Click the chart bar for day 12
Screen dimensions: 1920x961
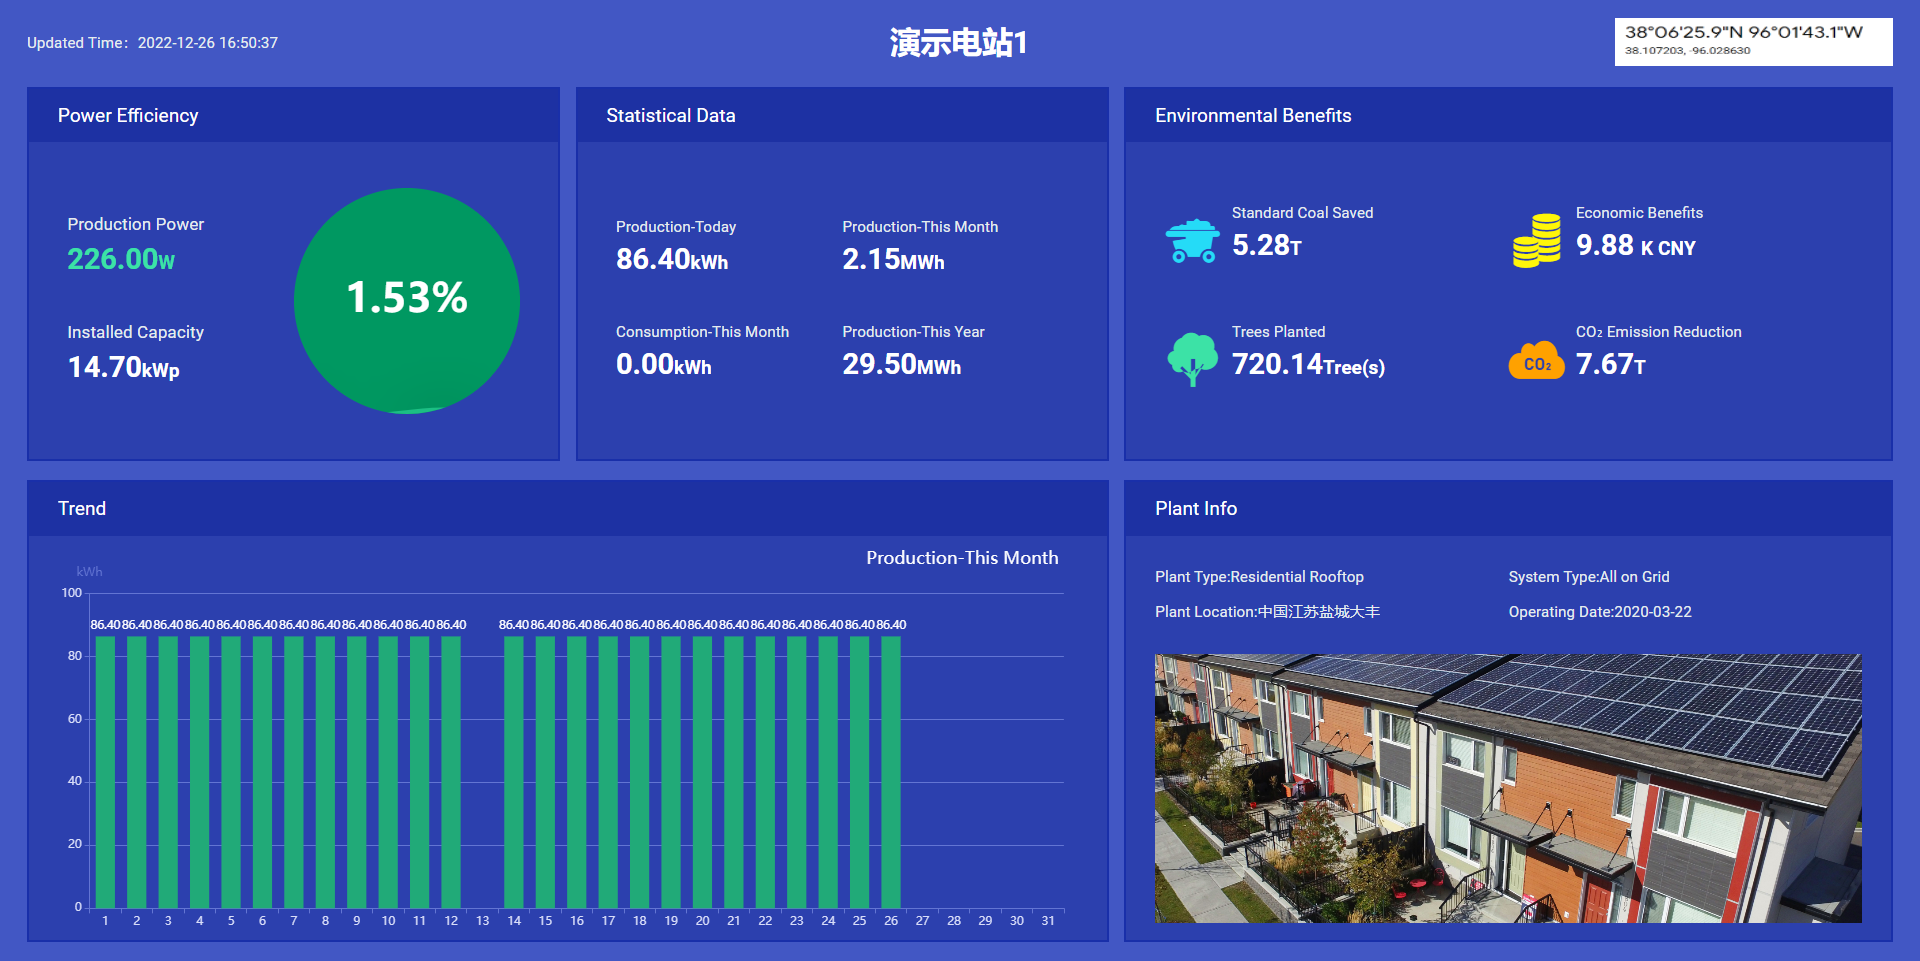(451, 772)
